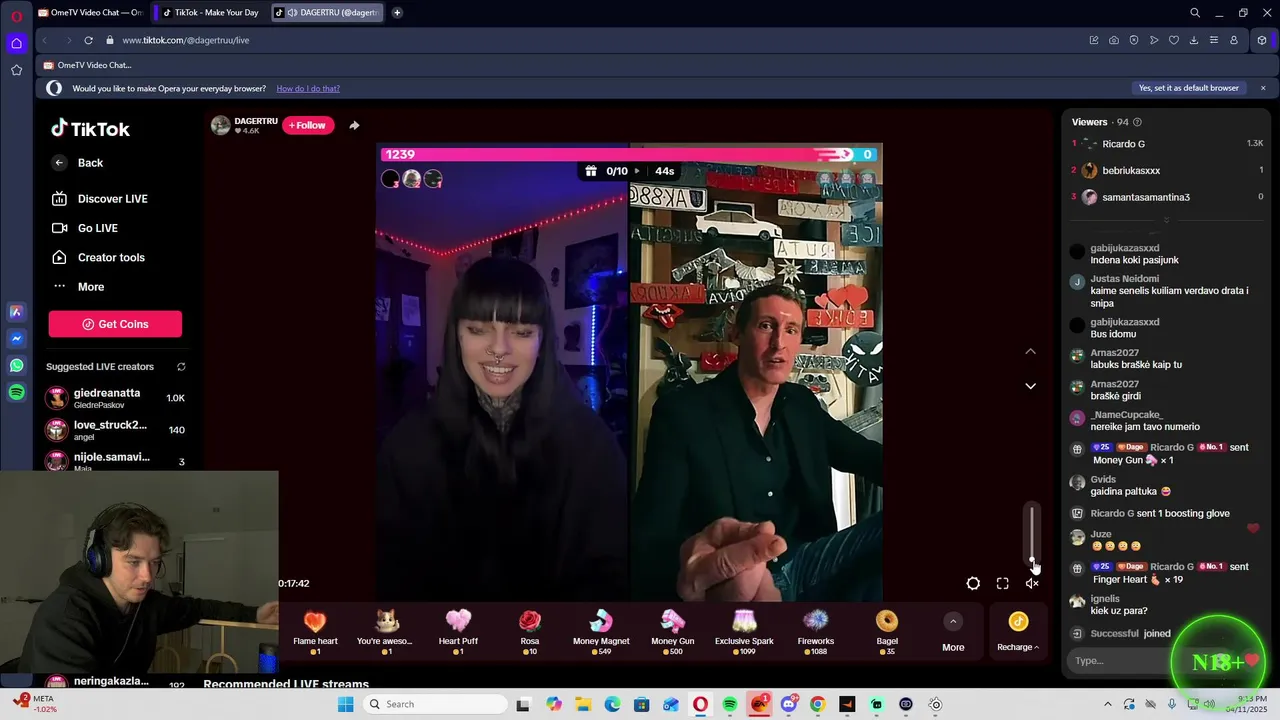
Task: Expand More gifts chevron
Action: [x=953, y=622]
